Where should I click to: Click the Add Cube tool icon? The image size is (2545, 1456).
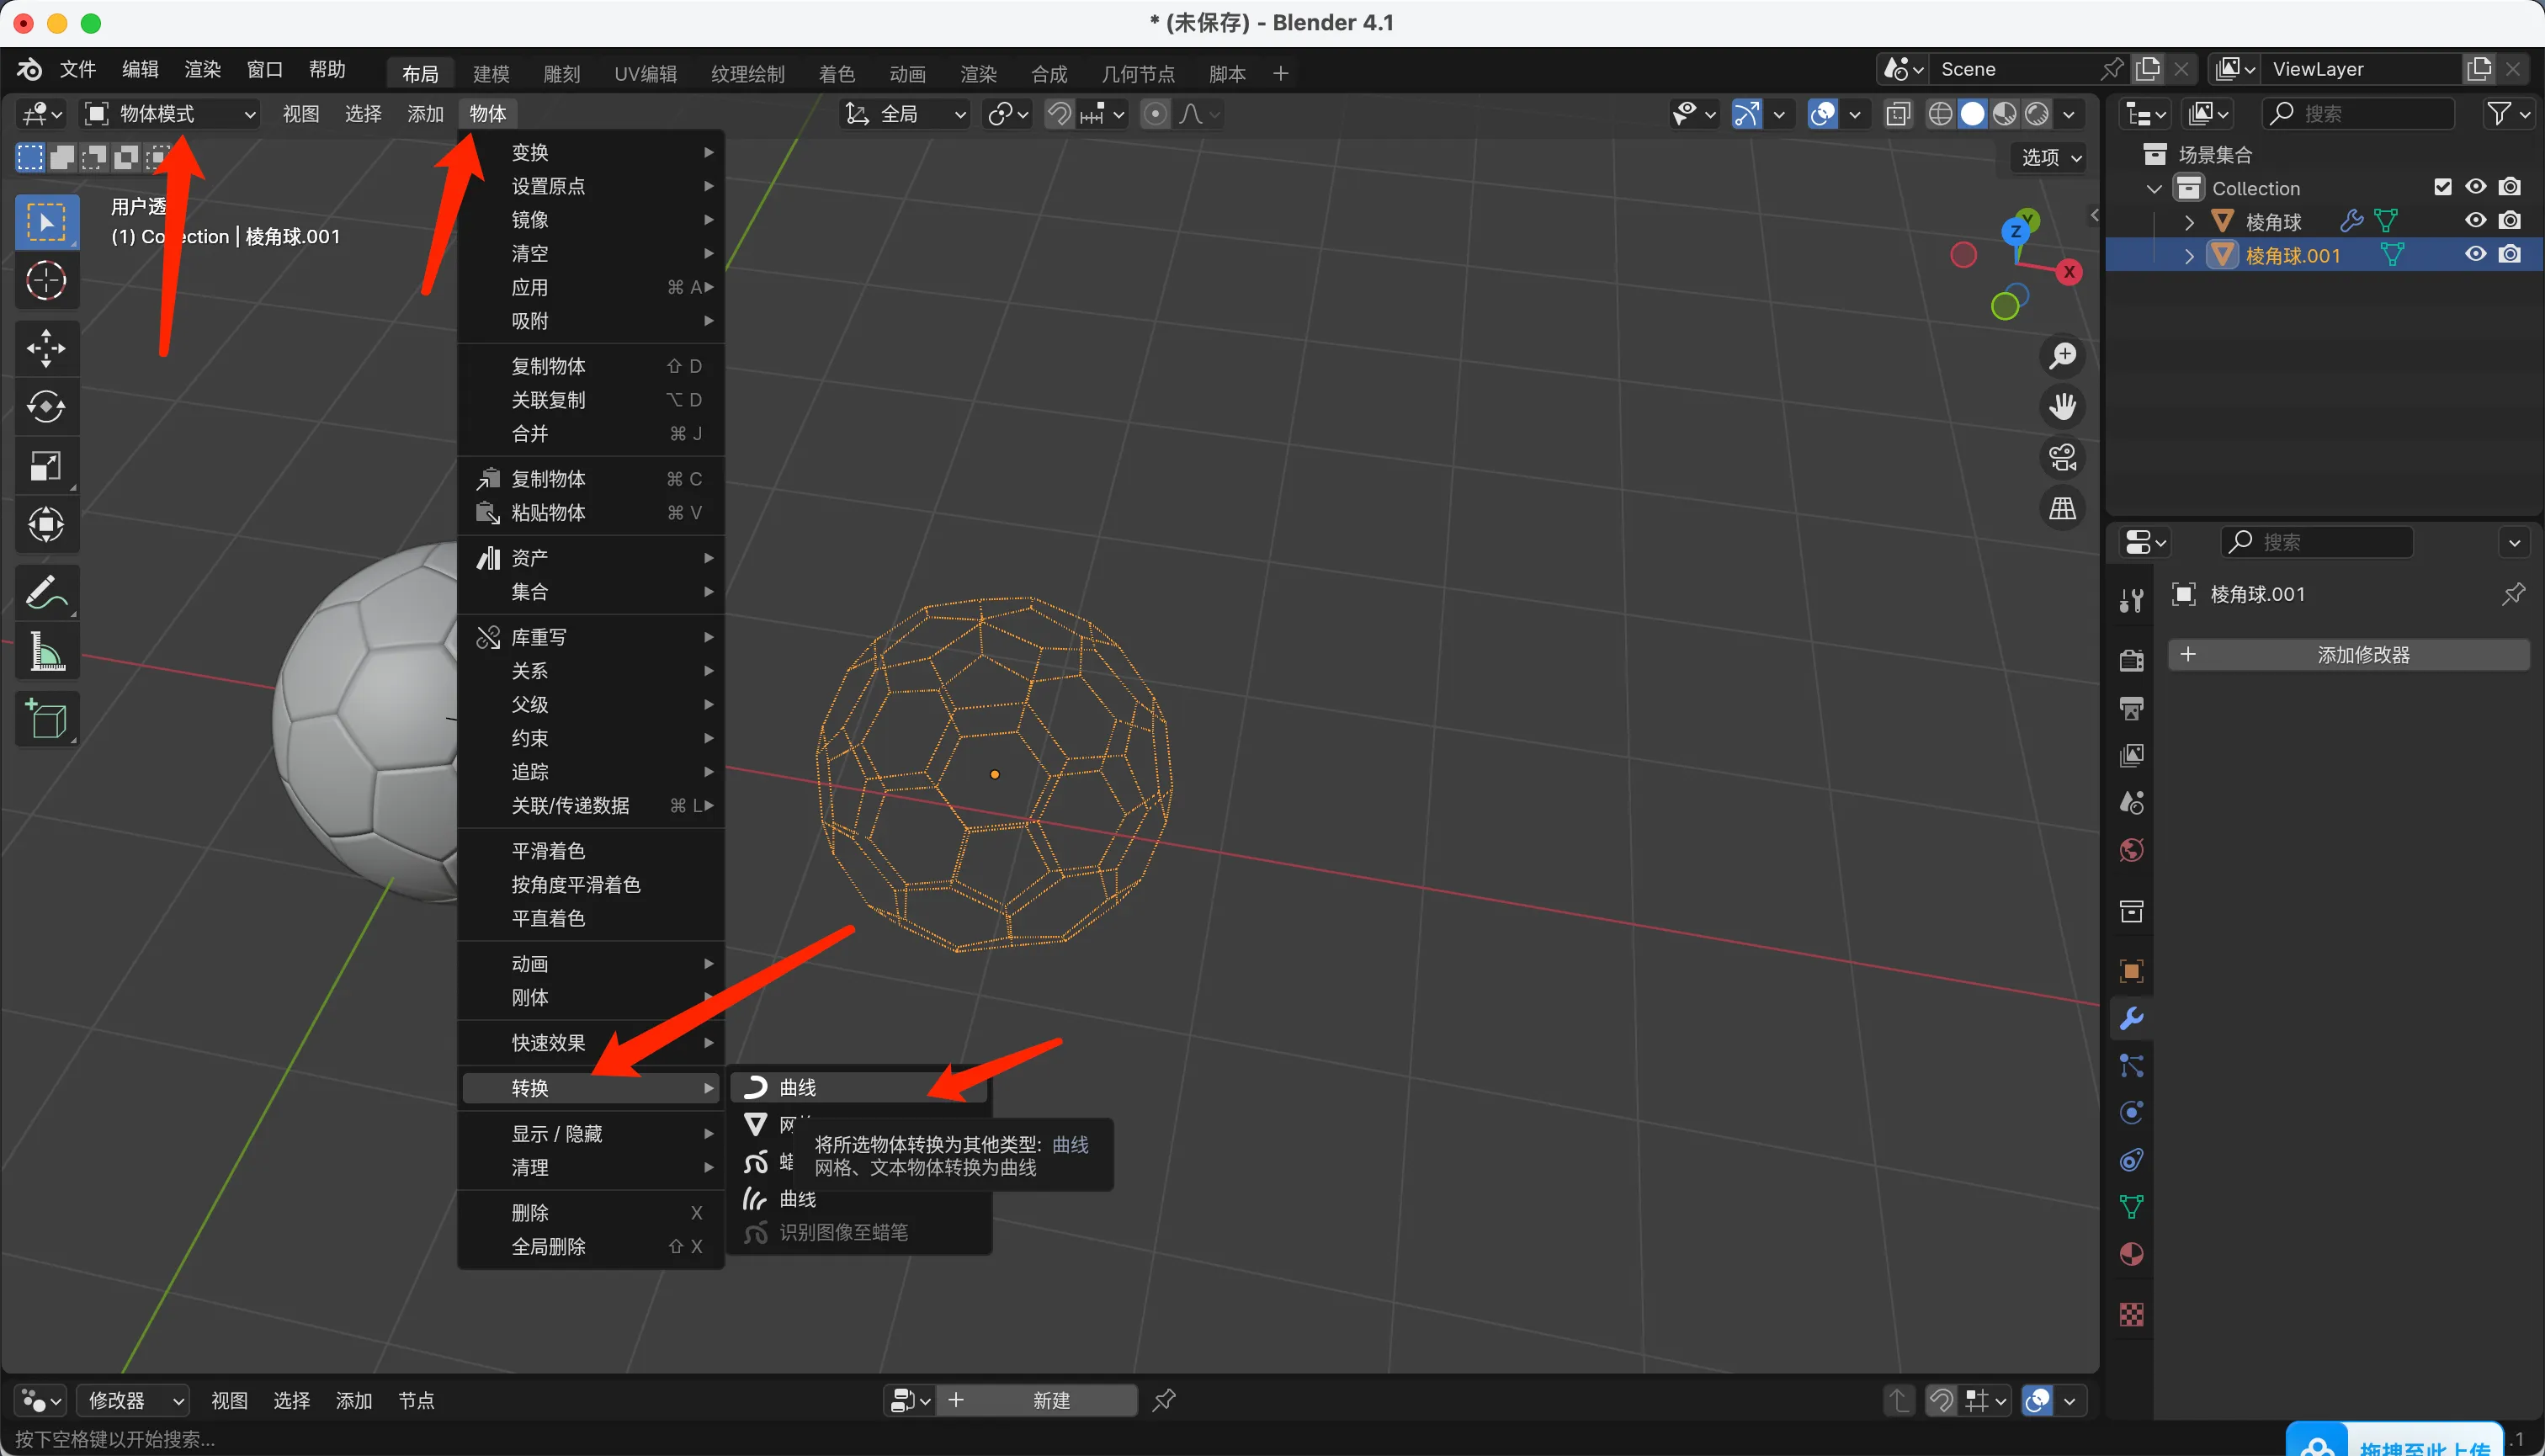pos(46,720)
